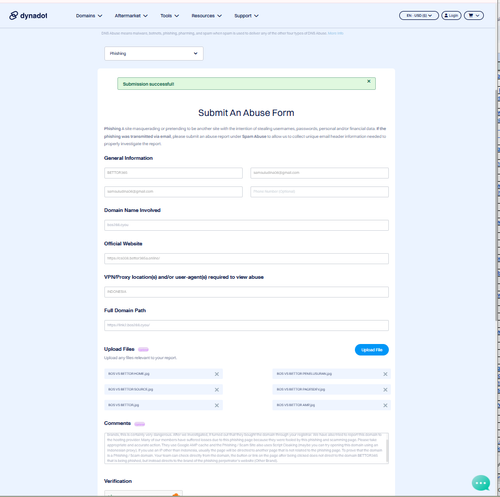Open the shopping cart dropdown
The height and width of the screenshot is (497, 500).
pos(474,15)
